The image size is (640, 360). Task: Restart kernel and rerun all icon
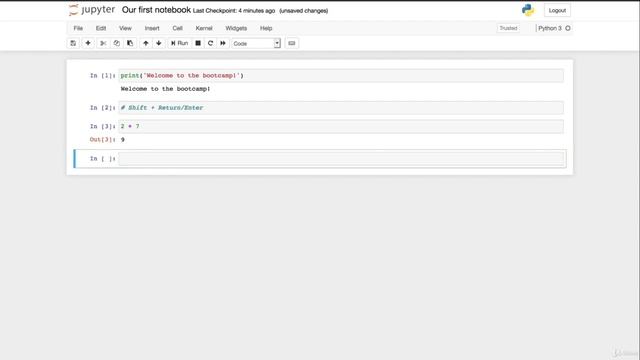pyautogui.click(x=223, y=43)
